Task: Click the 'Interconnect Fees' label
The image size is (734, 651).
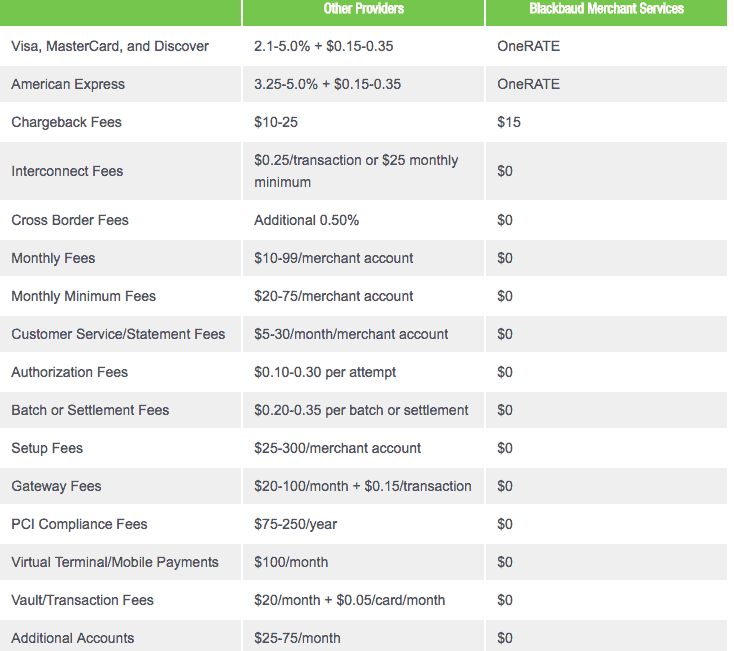Action: click(x=67, y=171)
